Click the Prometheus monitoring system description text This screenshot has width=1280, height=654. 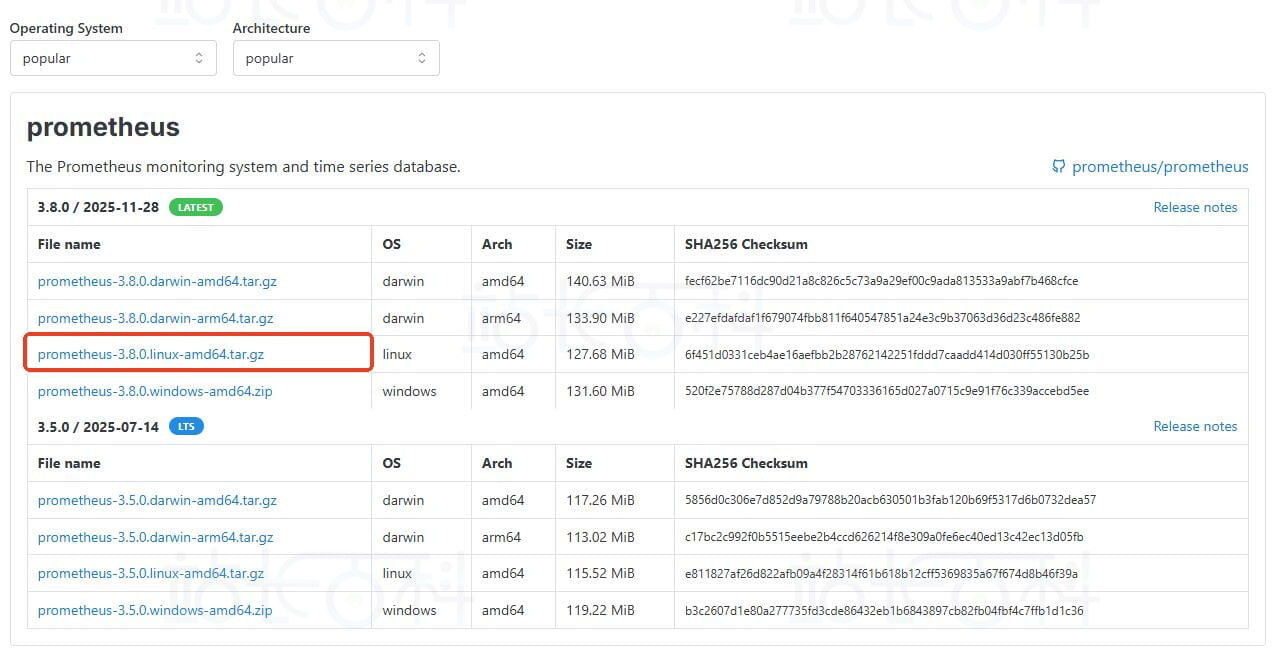point(244,167)
